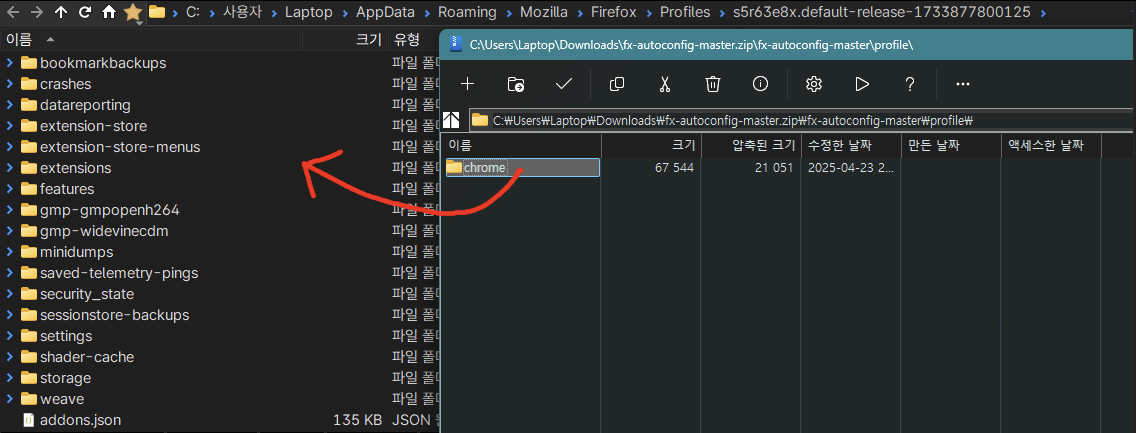The width and height of the screenshot is (1136, 433).
Task: Click the archive icon in the title bar
Action: [x=456, y=44]
